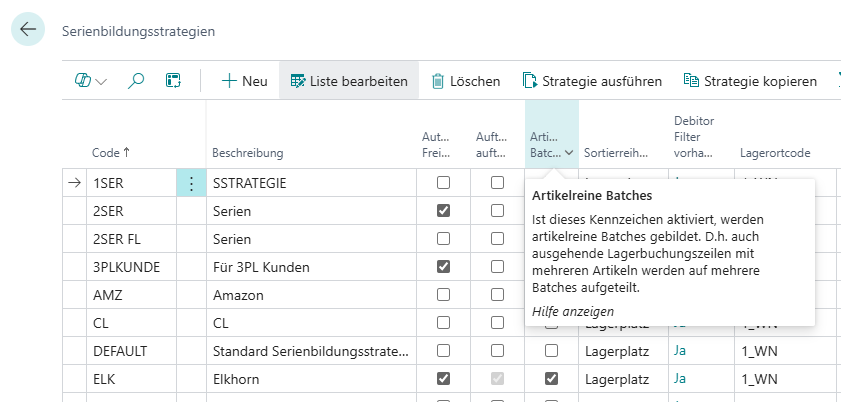
Task: Uncheck first checkbox for 3PLKUNDE row
Action: (443, 267)
